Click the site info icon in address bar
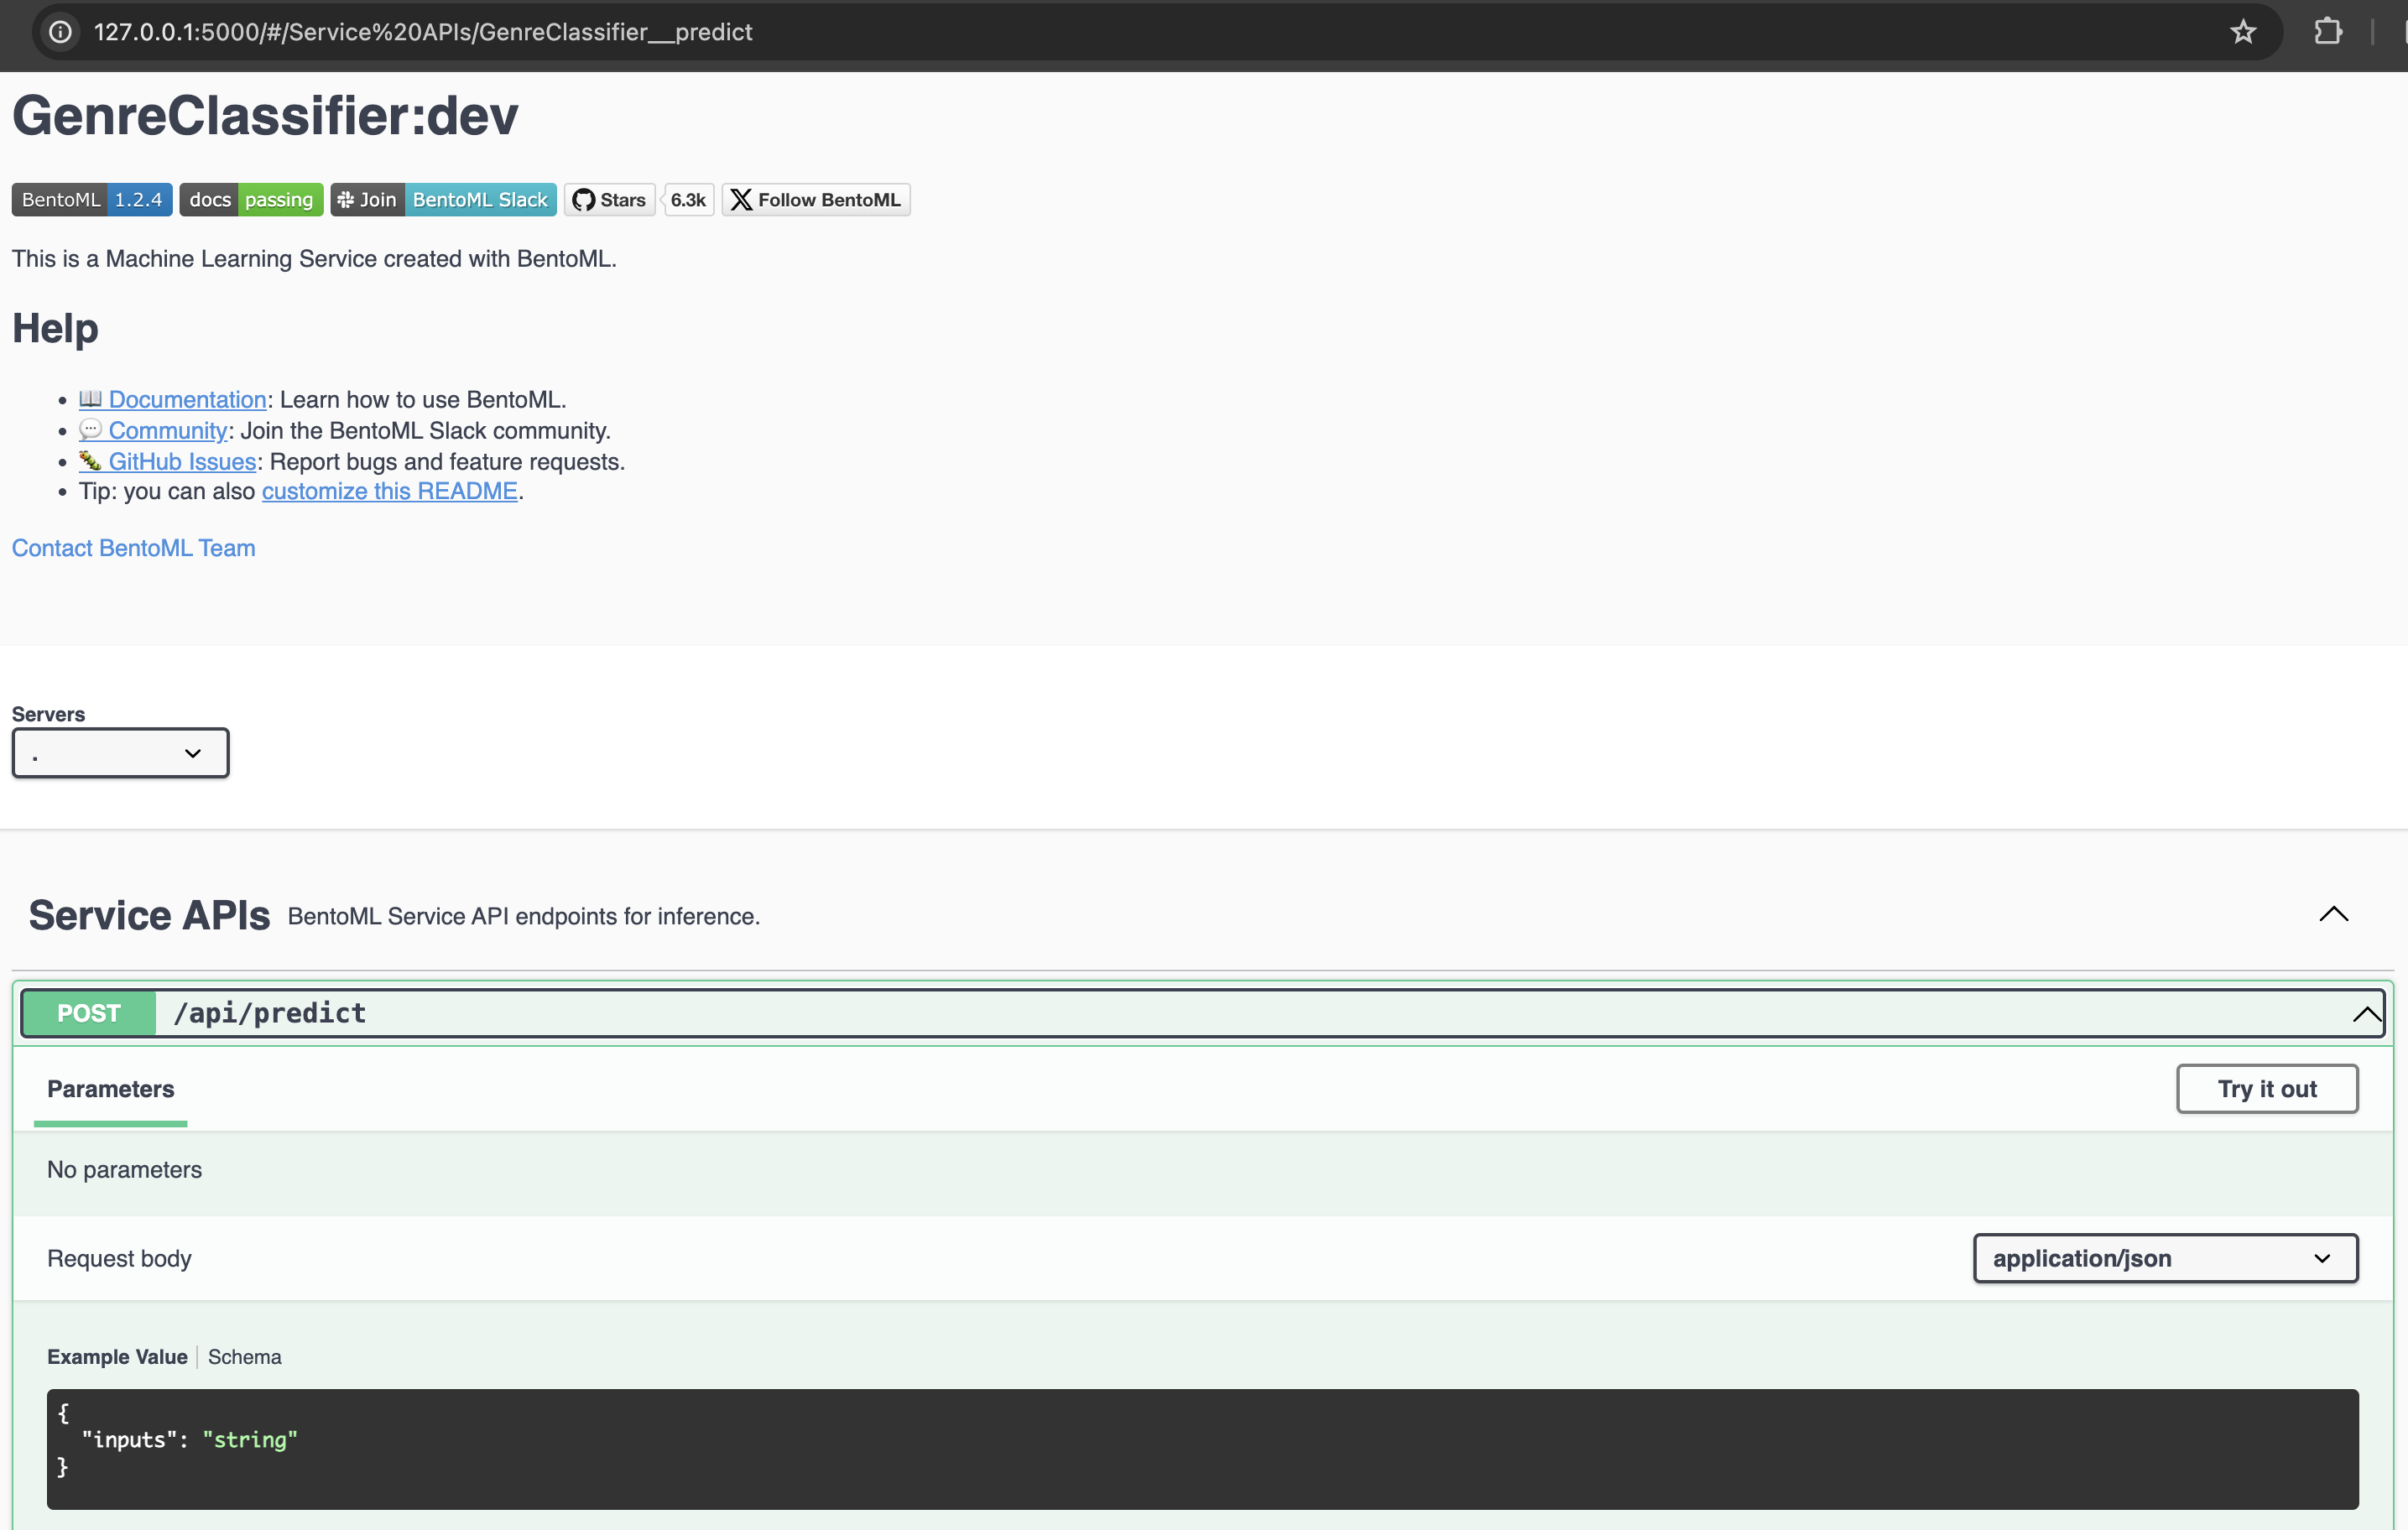The image size is (2408, 1530). coord(61,32)
